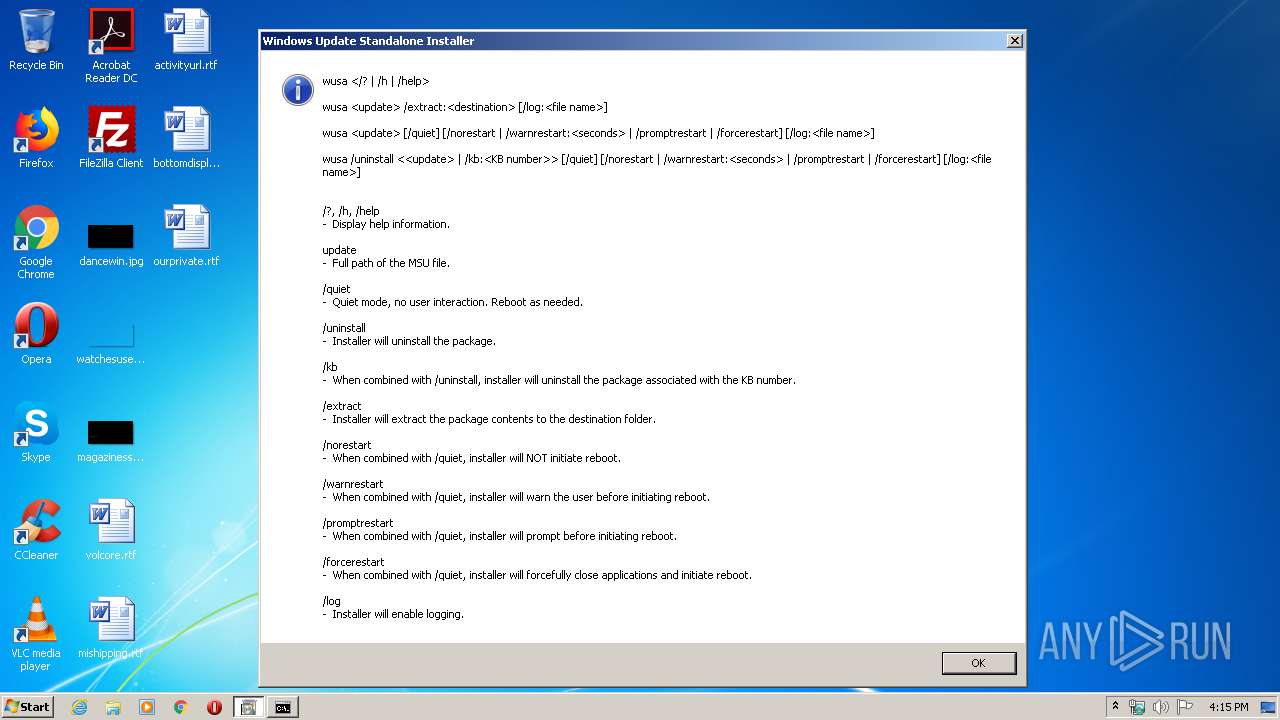
Task: Select the Skype desktop shortcut
Action: 36,432
